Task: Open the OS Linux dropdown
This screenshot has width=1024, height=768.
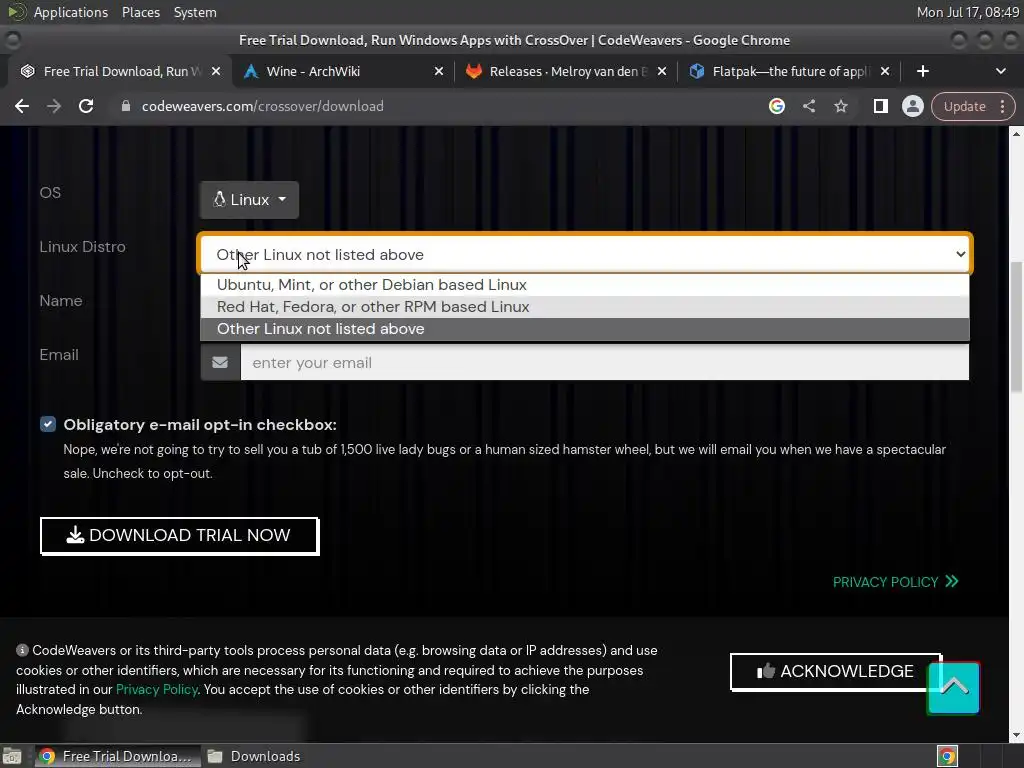Action: [x=249, y=200]
